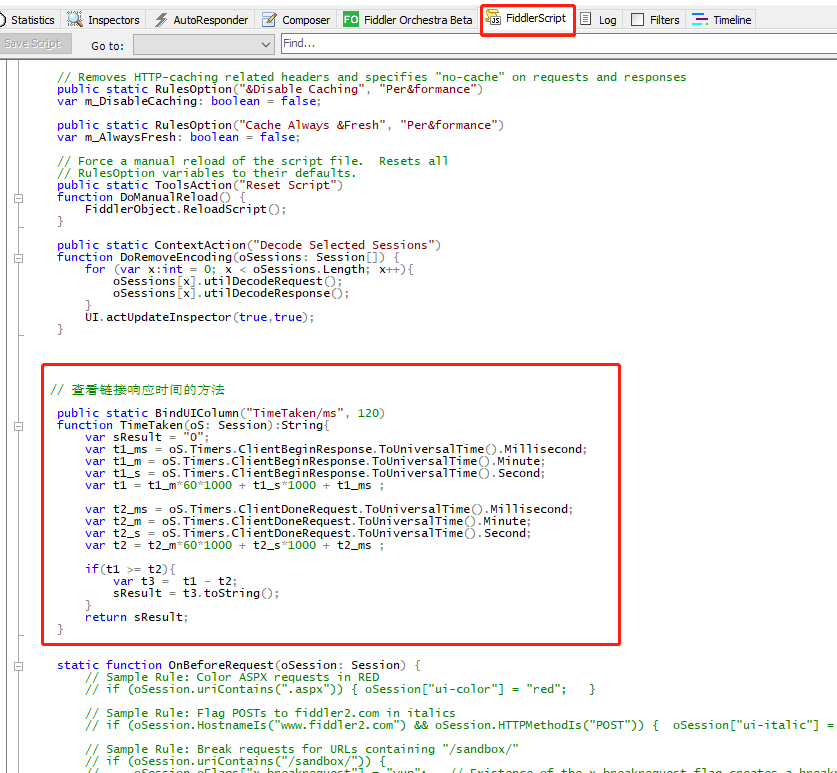837x773 pixels.
Task: Click the Composer pencil icon
Action: click(270, 20)
